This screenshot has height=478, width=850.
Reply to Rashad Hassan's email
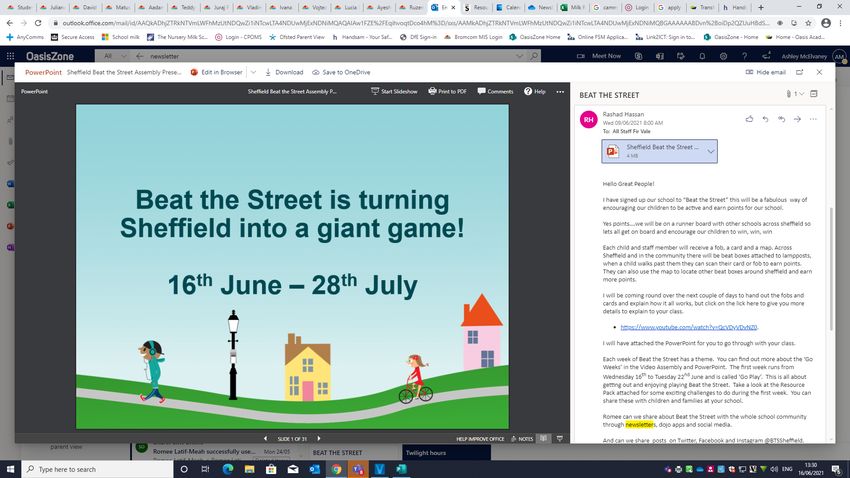click(765, 119)
